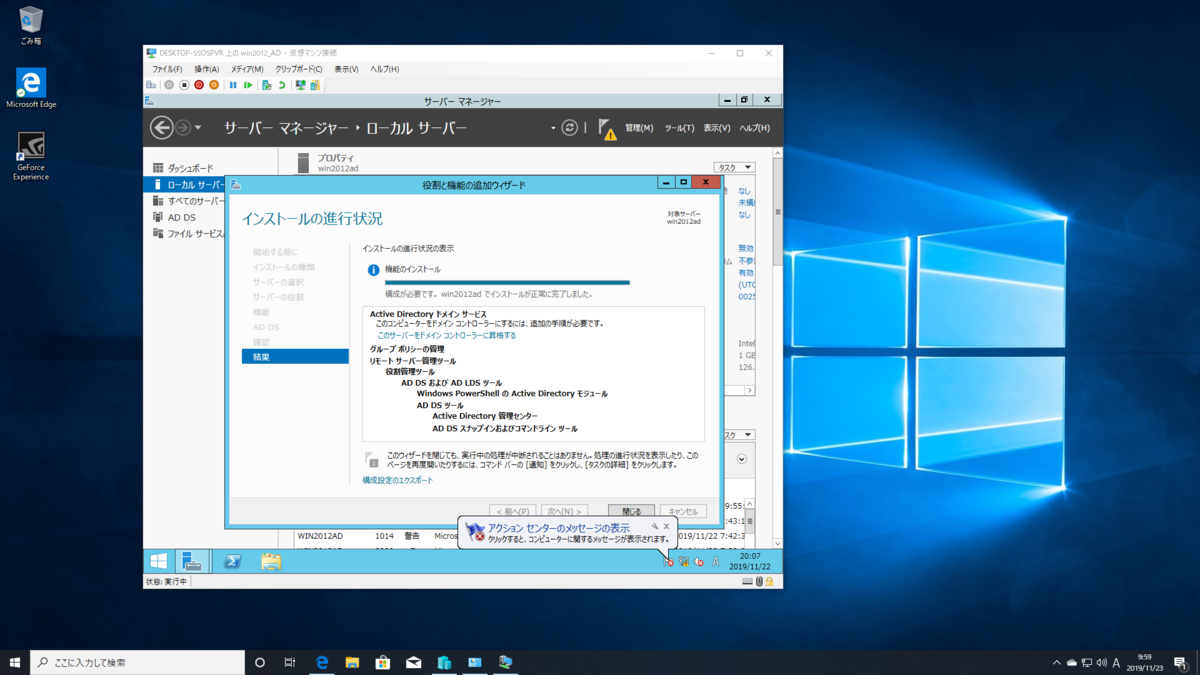This screenshot has width=1200, height=675.
Task: Click このサーバーをドメイン コントローラーに昇格する link
Action: (447, 336)
